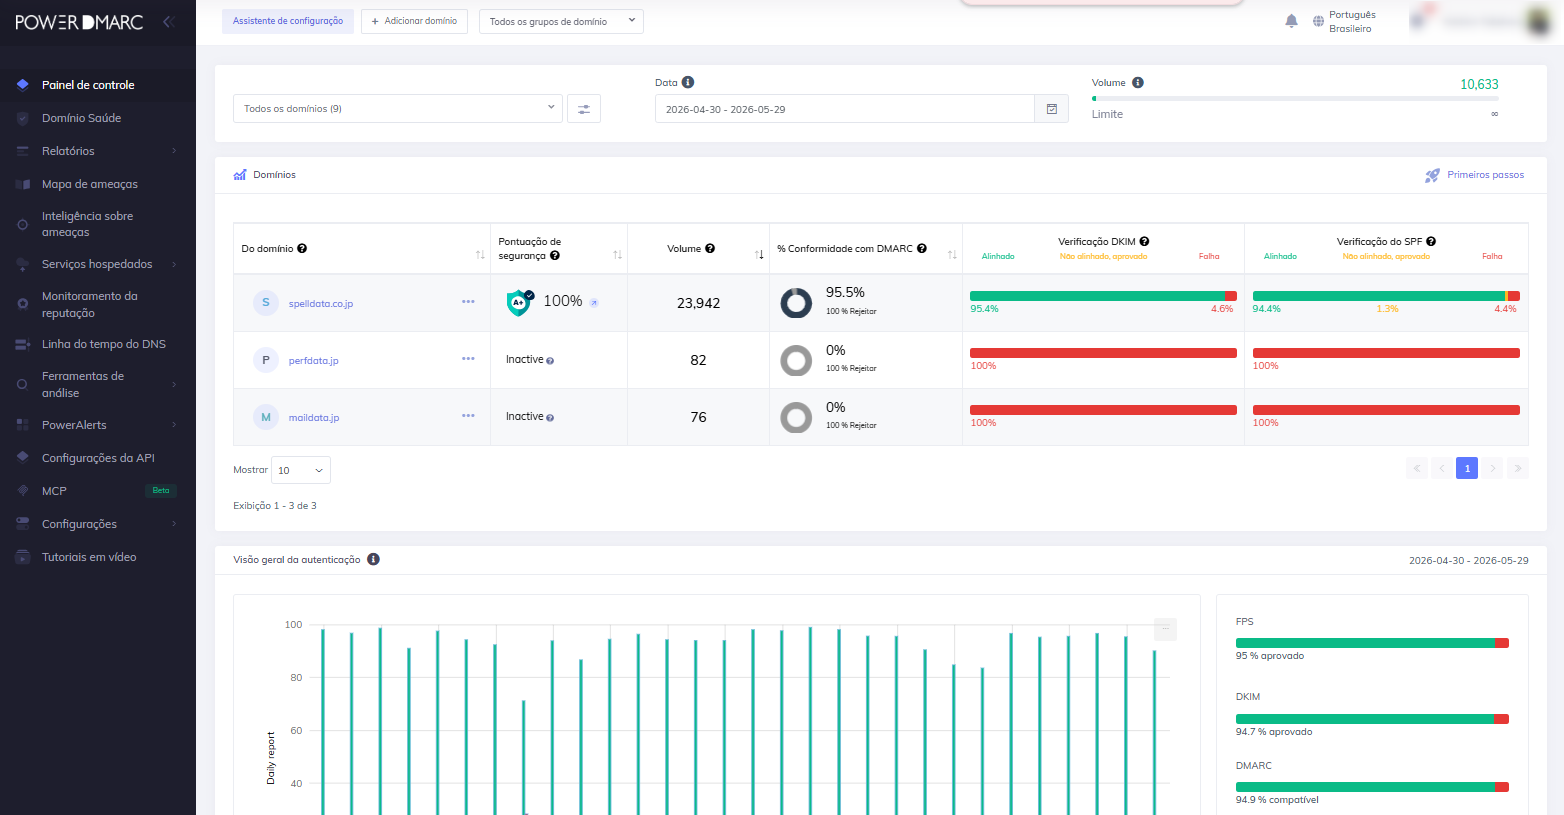
Task: Click the help icon beside Do domínio header
Action: [x=302, y=248]
